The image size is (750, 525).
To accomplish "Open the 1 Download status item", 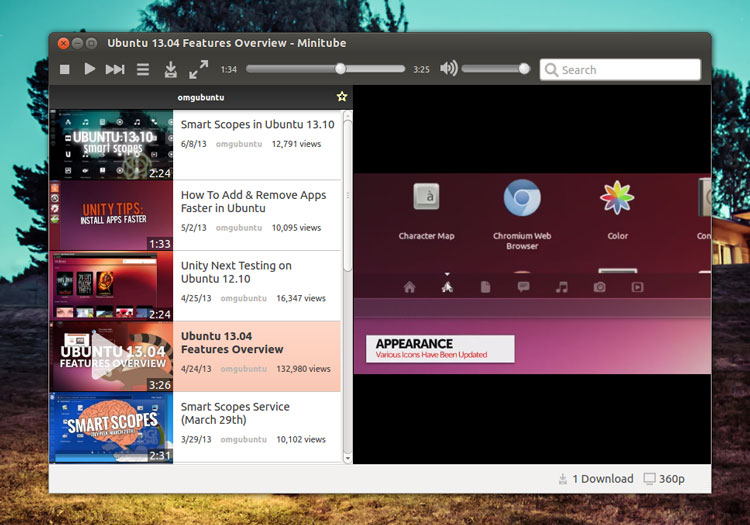I will (x=596, y=479).
